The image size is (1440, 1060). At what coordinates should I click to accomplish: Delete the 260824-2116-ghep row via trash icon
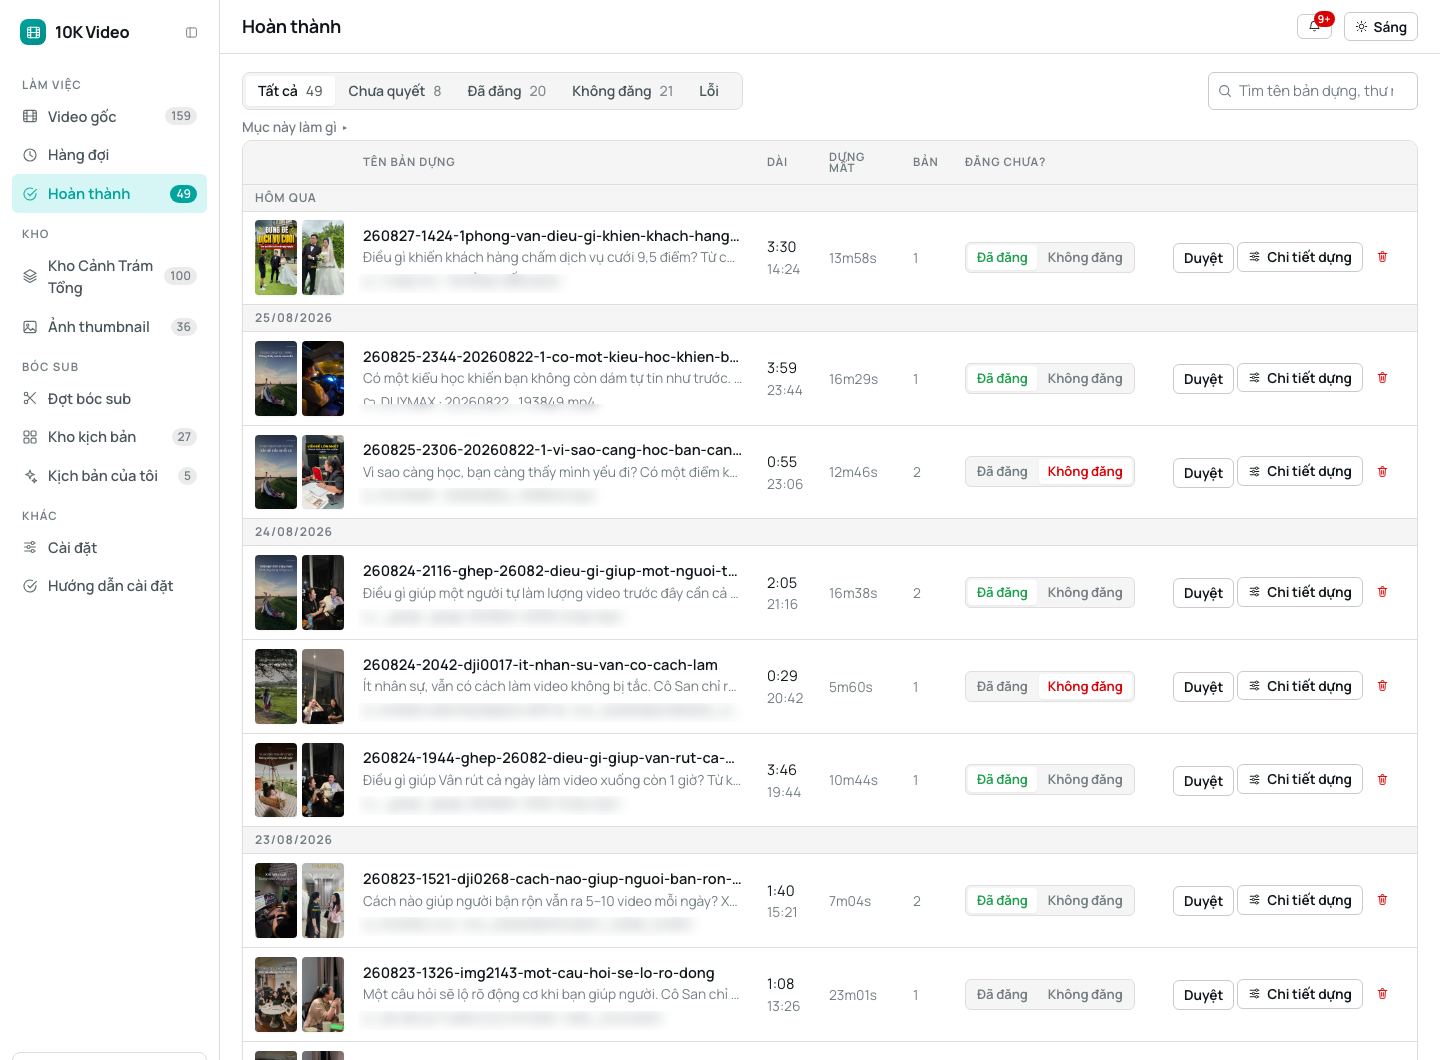(x=1383, y=592)
